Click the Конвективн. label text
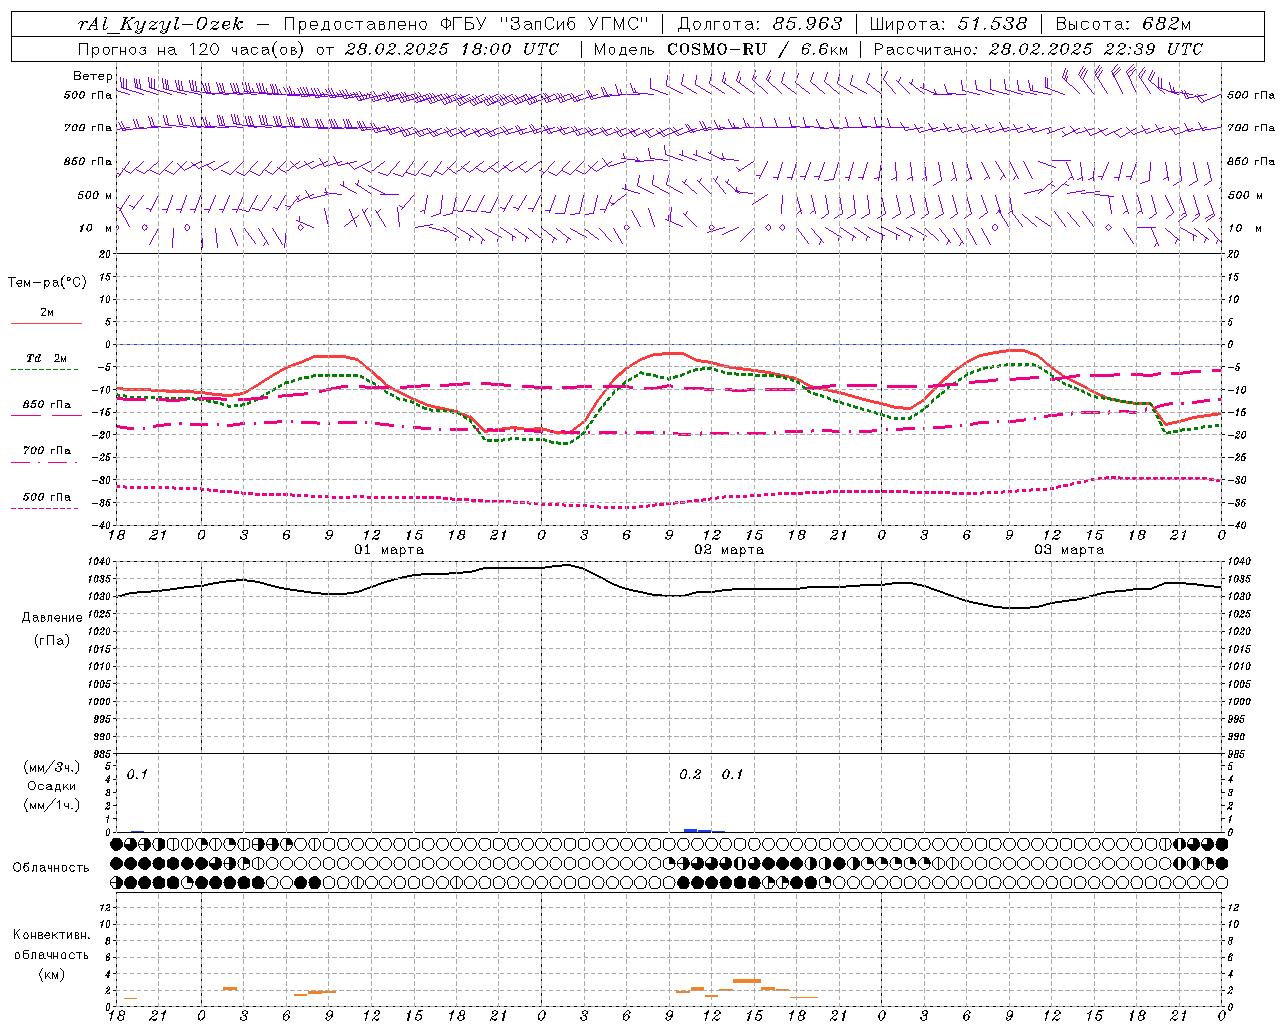Image resolution: width=1280 pixels, height=1024 pixels. pos(51,935)
